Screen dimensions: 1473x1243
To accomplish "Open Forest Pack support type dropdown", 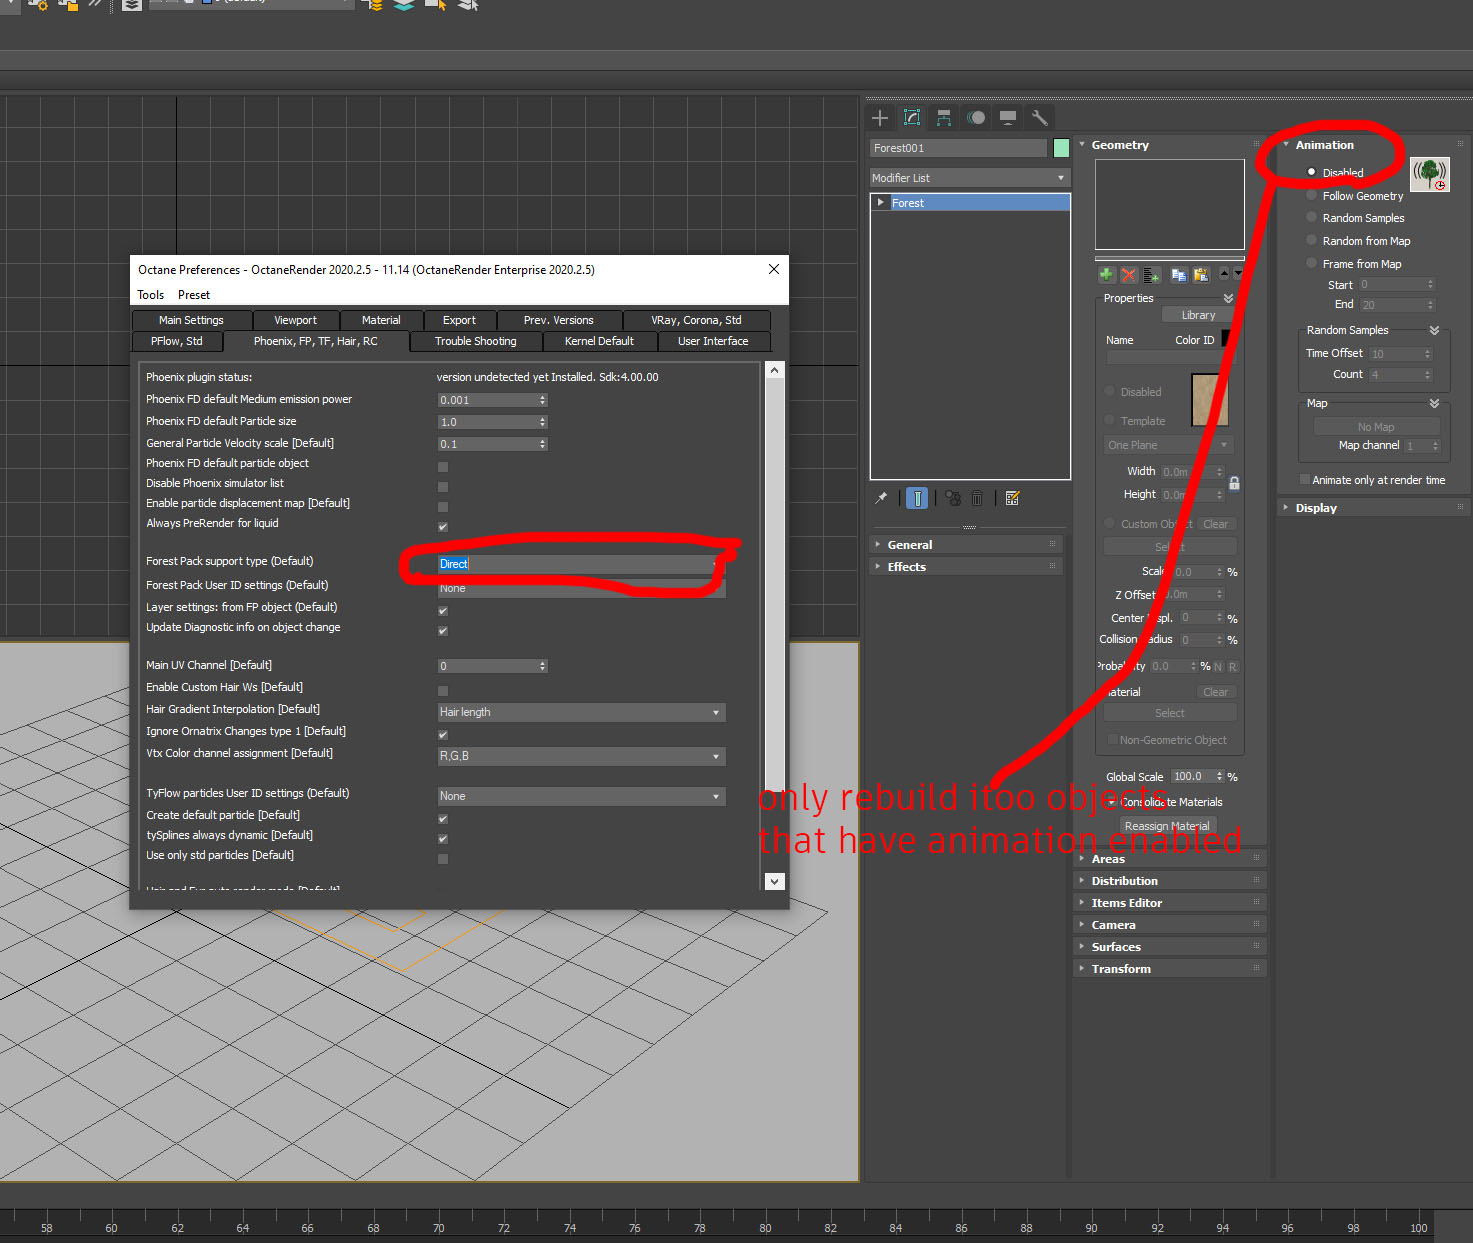I will pos(582,564).
